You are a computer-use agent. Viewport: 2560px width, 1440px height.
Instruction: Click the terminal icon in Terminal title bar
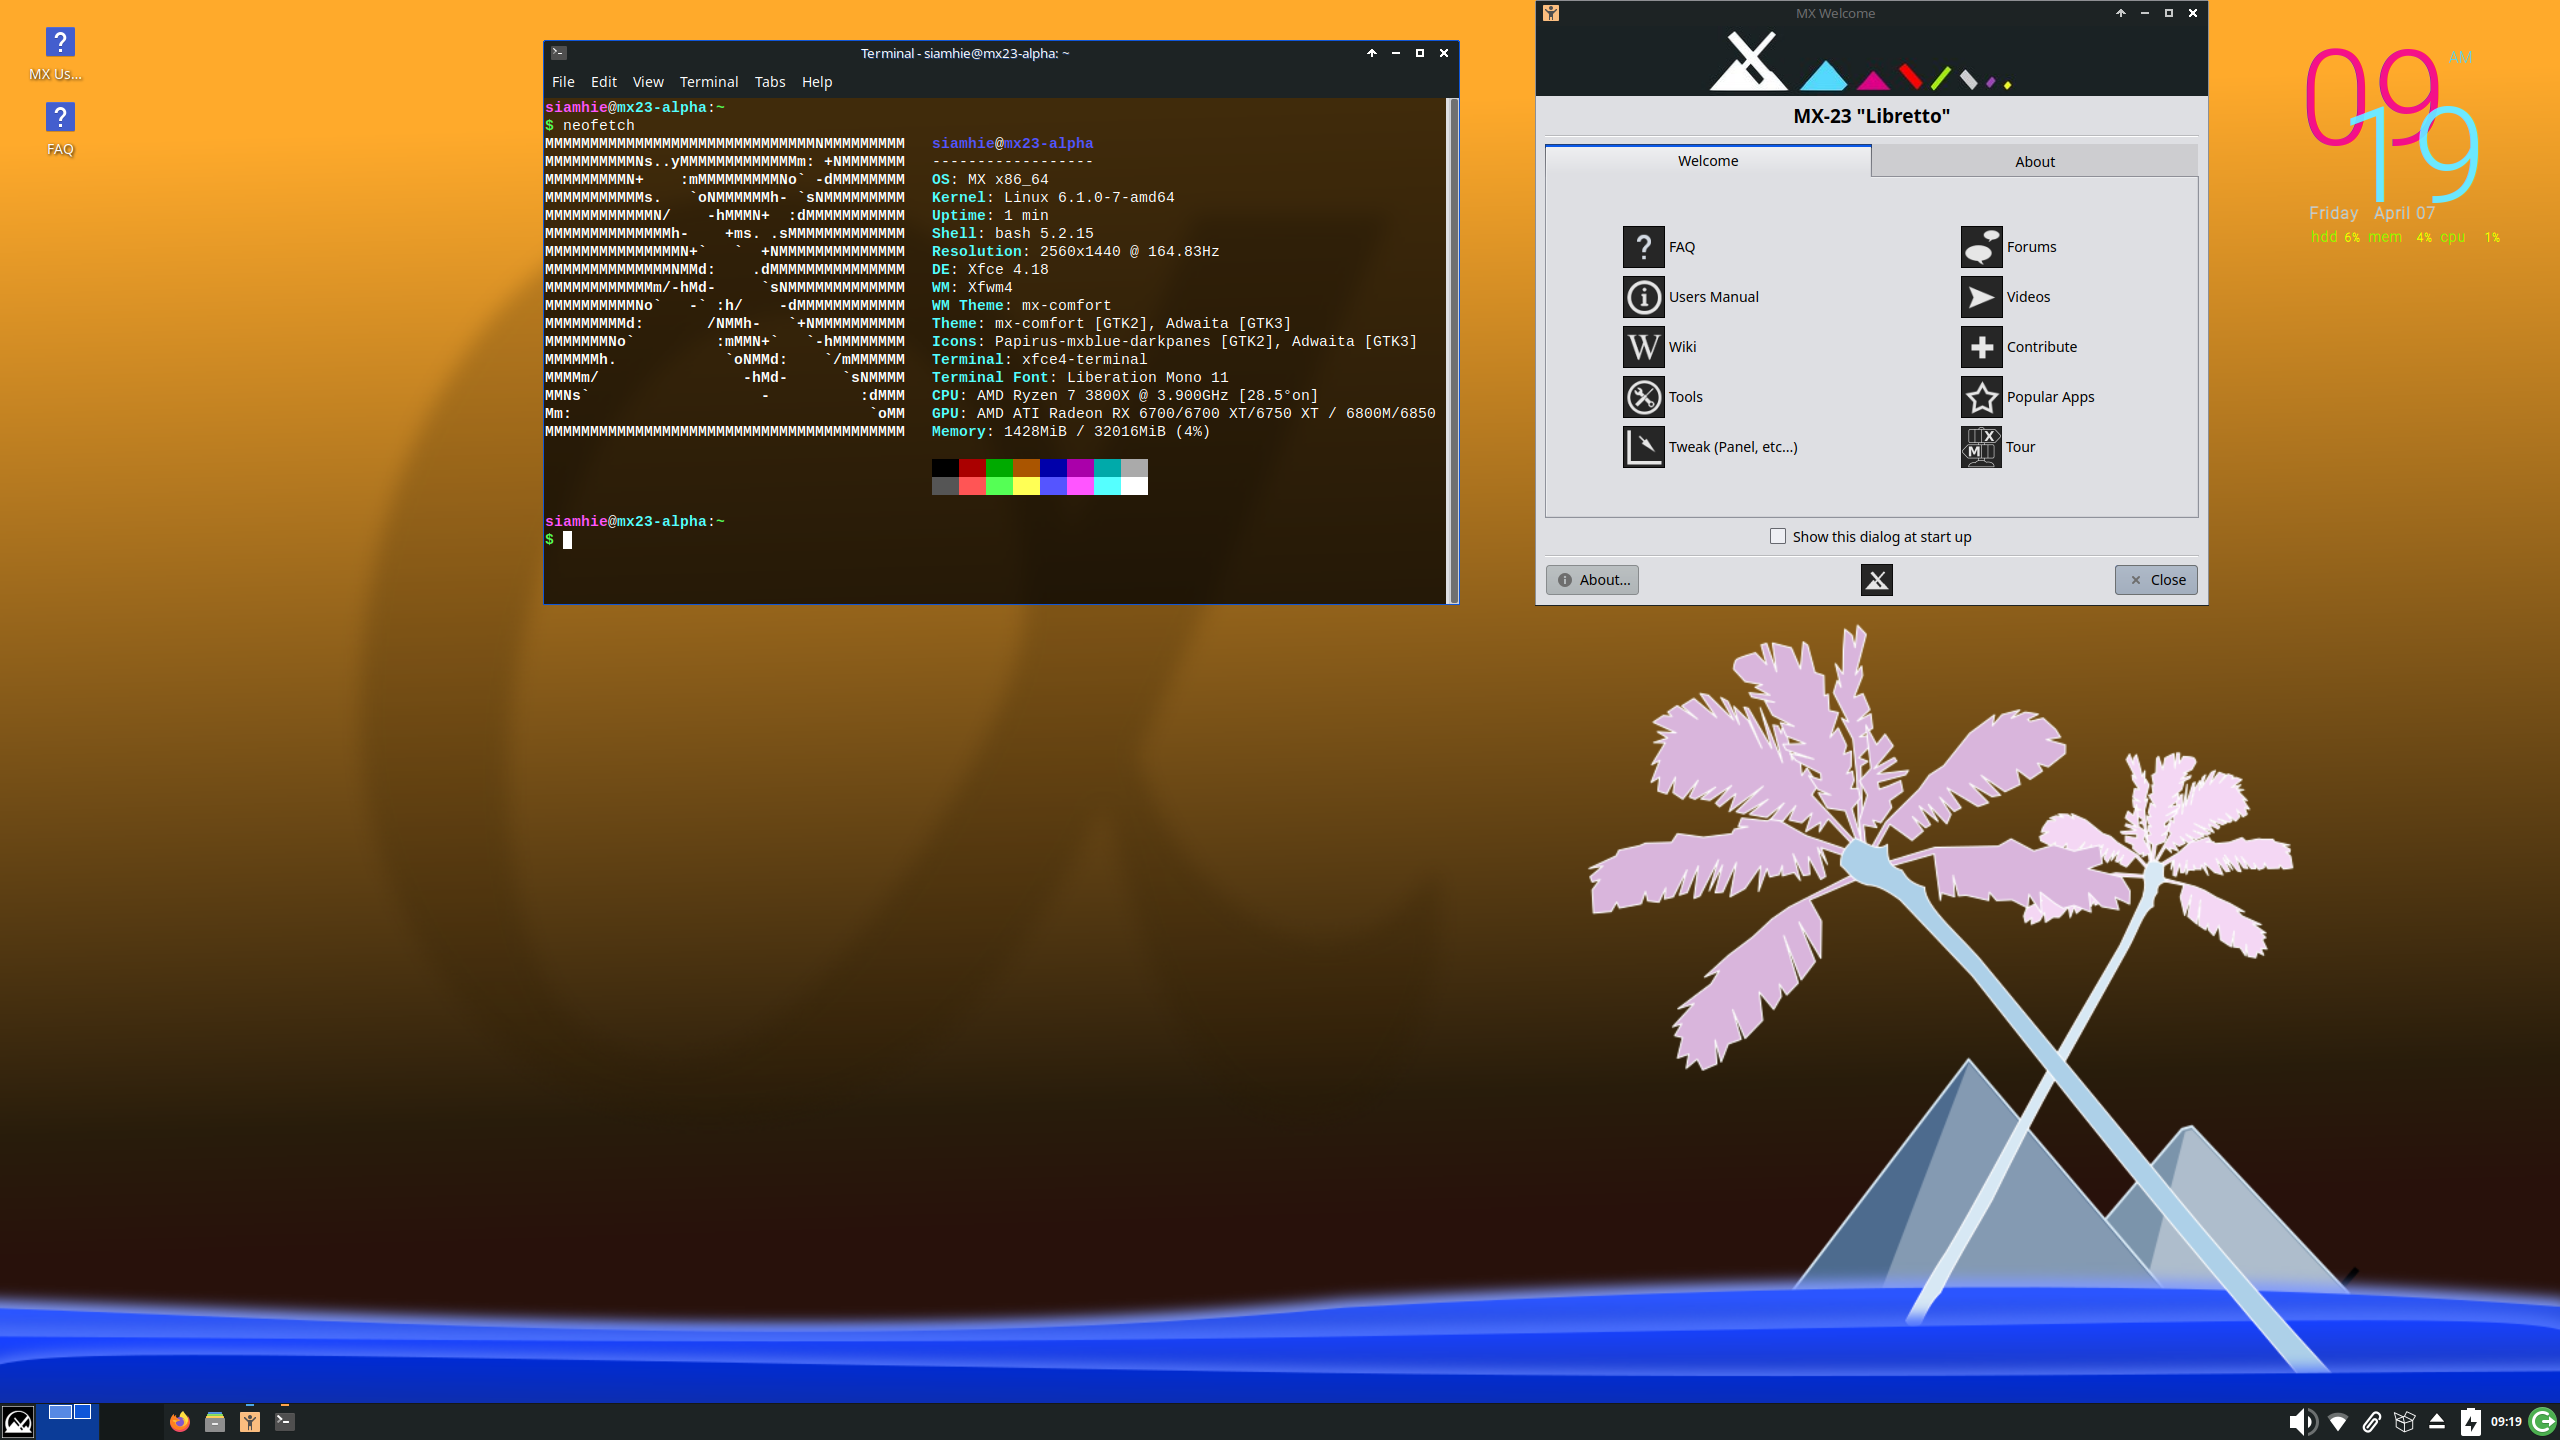point(559,53)
